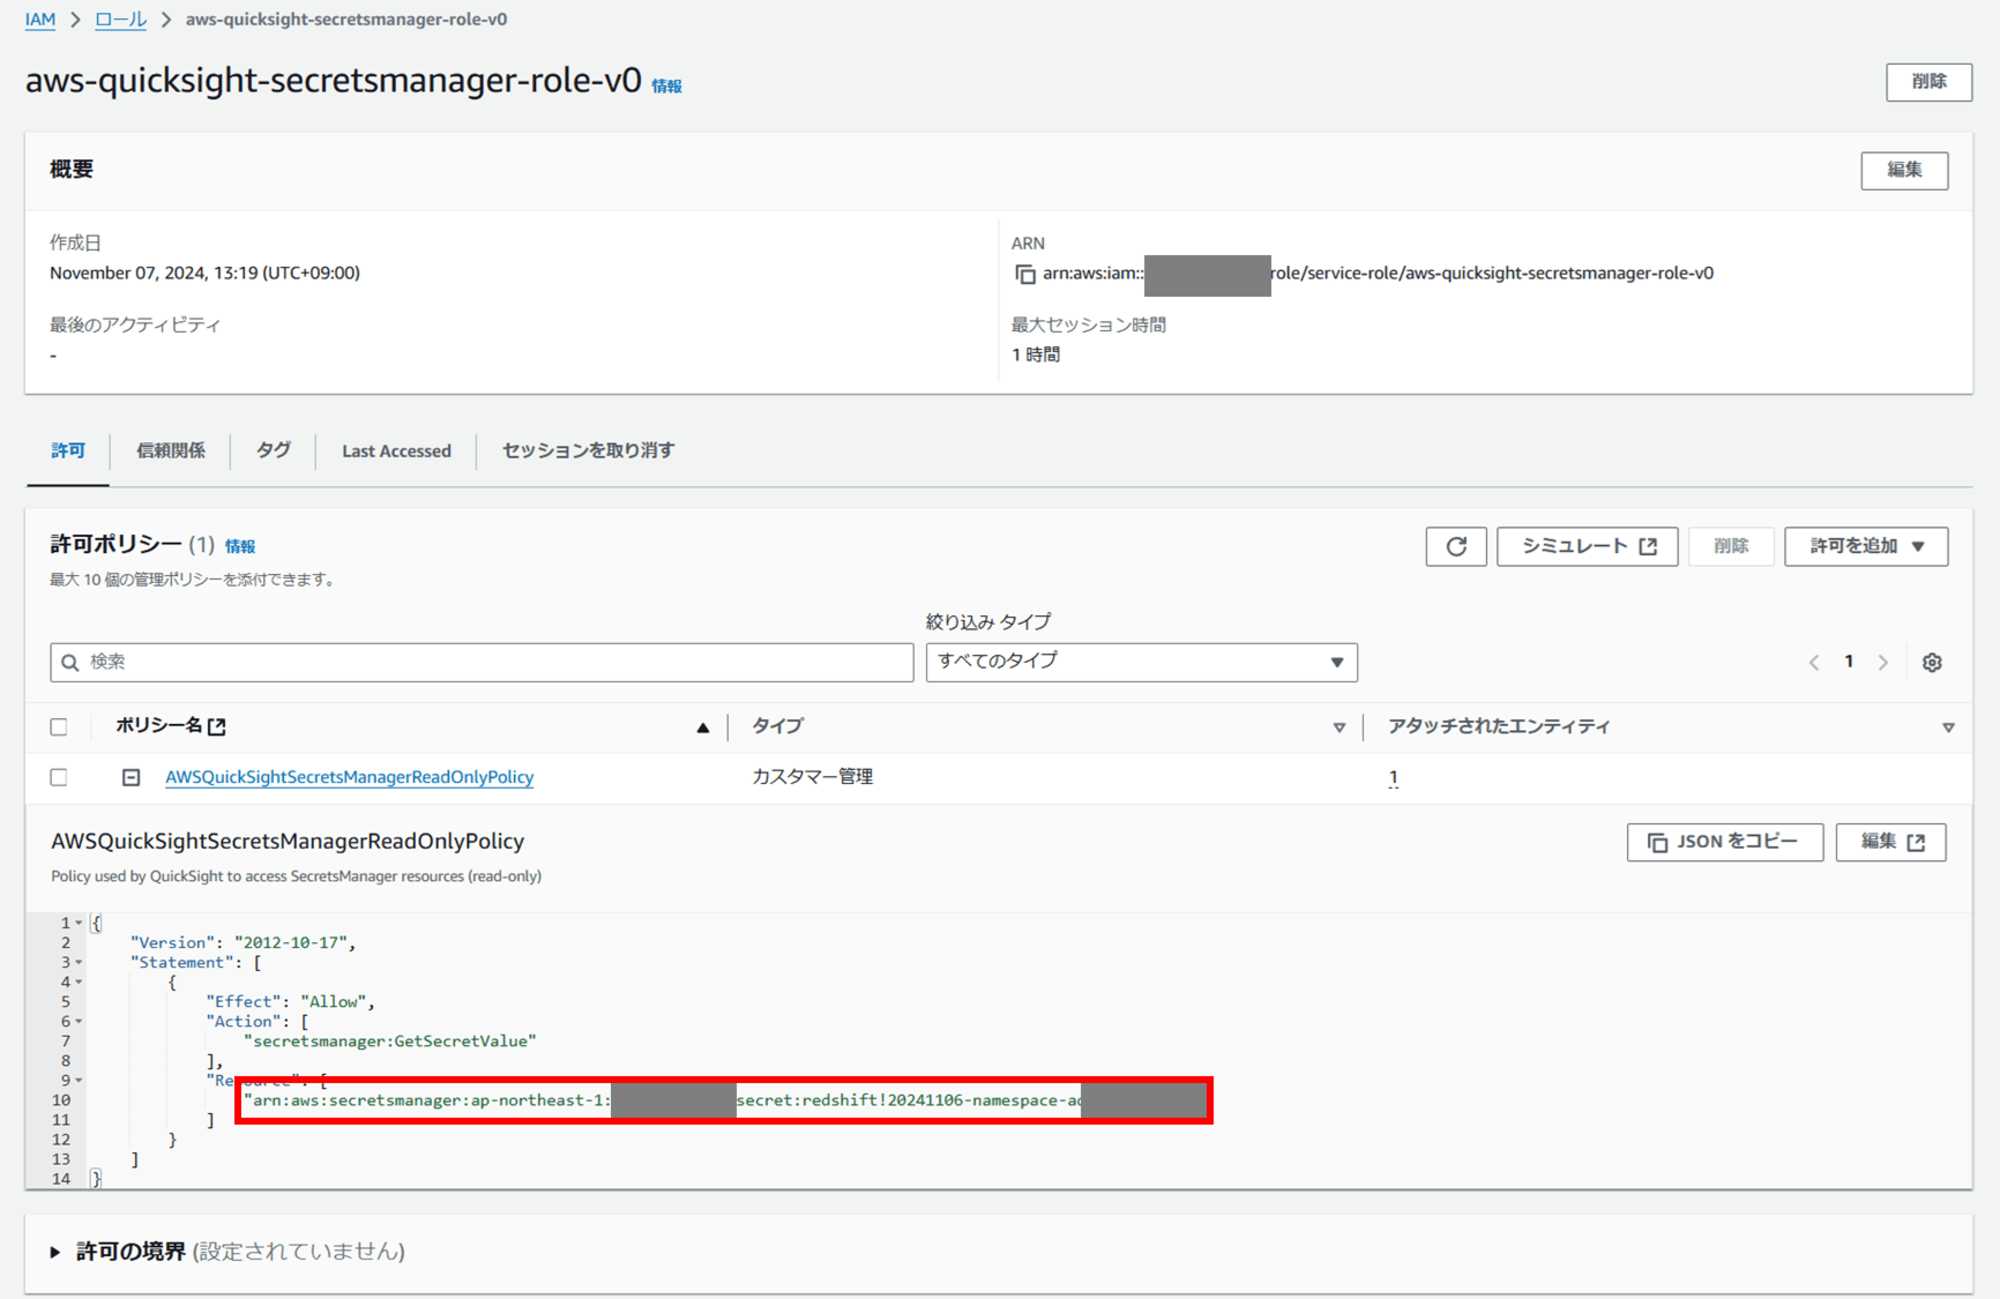Click the secretsmanager:GetSecretValue action line

(x=390, y=1041)
